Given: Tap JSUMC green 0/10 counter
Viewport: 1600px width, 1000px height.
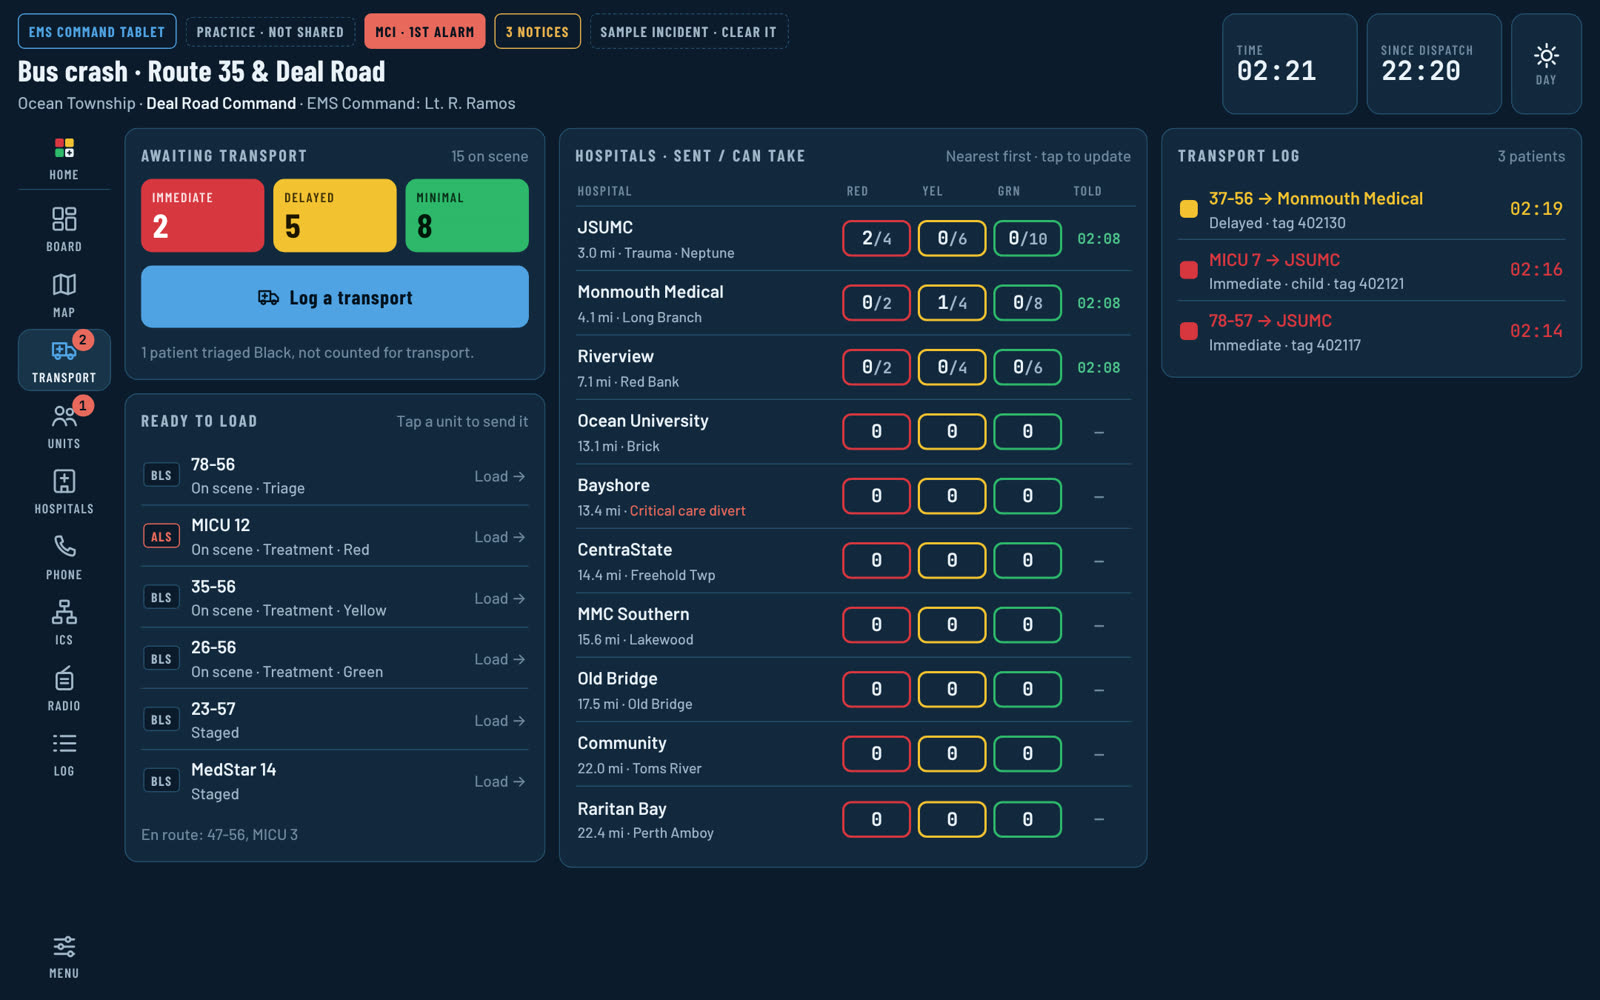Looking at the screenshot, I should [1028, 238].
